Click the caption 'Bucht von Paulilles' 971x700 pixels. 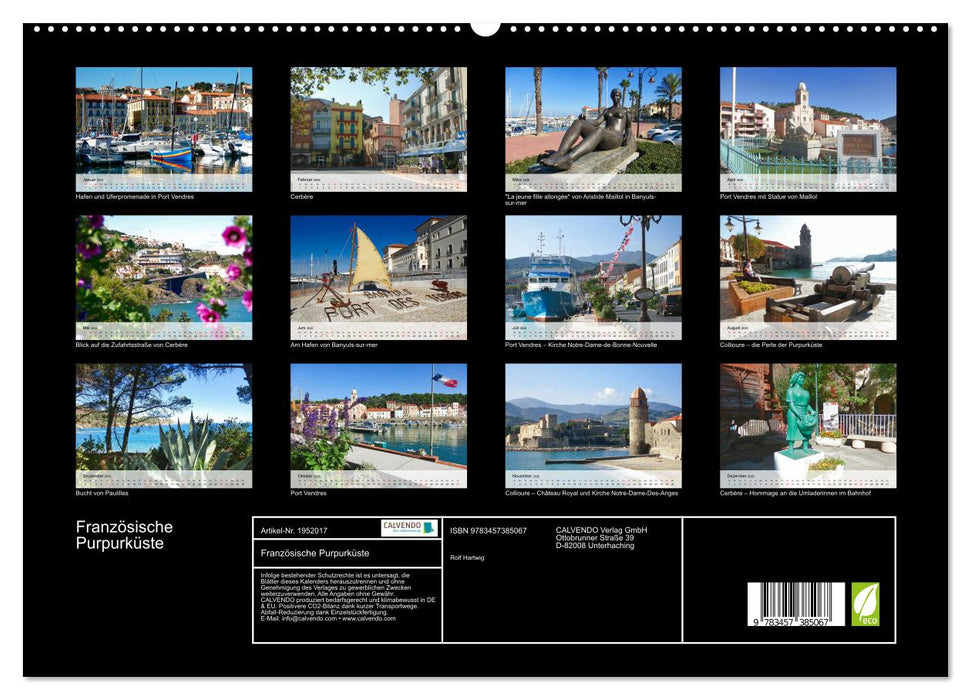tap(103, 491)
